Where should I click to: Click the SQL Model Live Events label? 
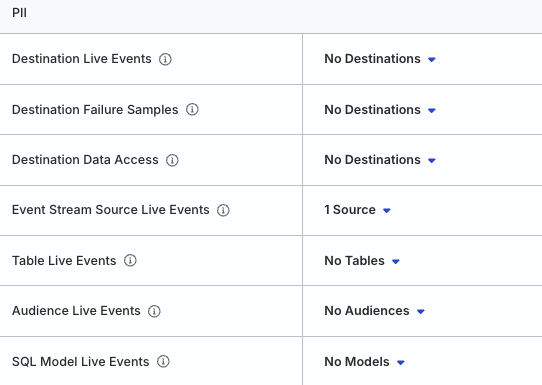[81, 362]
